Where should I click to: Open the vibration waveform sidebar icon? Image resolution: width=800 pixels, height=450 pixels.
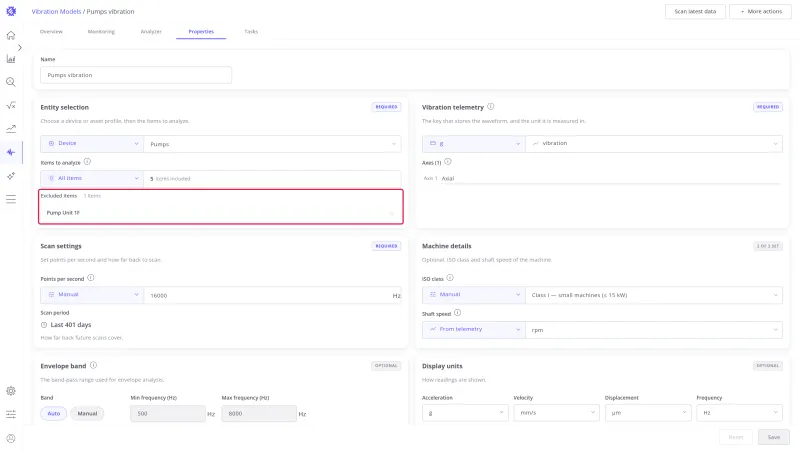pos(11,152)
